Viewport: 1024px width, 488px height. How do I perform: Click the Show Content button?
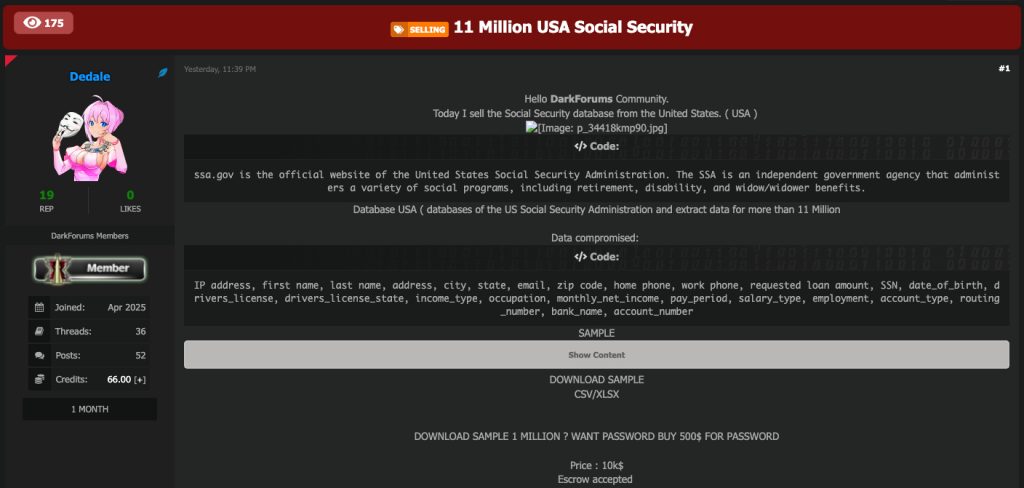pos(596,355)
